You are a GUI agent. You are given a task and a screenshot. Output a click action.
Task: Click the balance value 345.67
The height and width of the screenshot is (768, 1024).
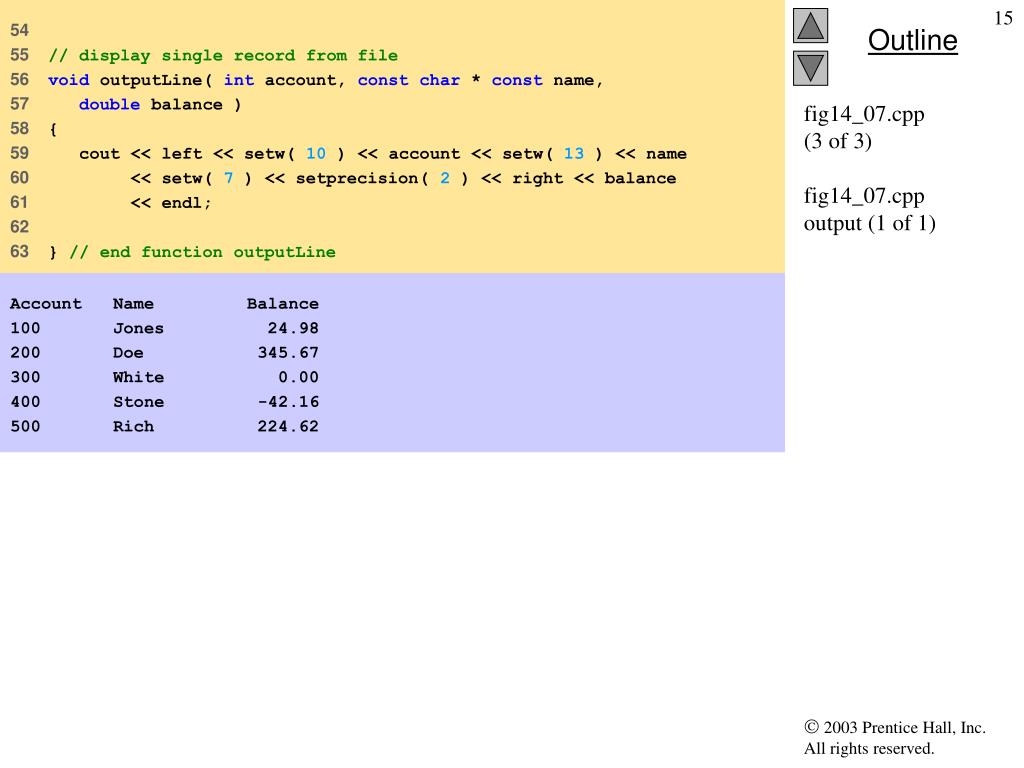288,353
